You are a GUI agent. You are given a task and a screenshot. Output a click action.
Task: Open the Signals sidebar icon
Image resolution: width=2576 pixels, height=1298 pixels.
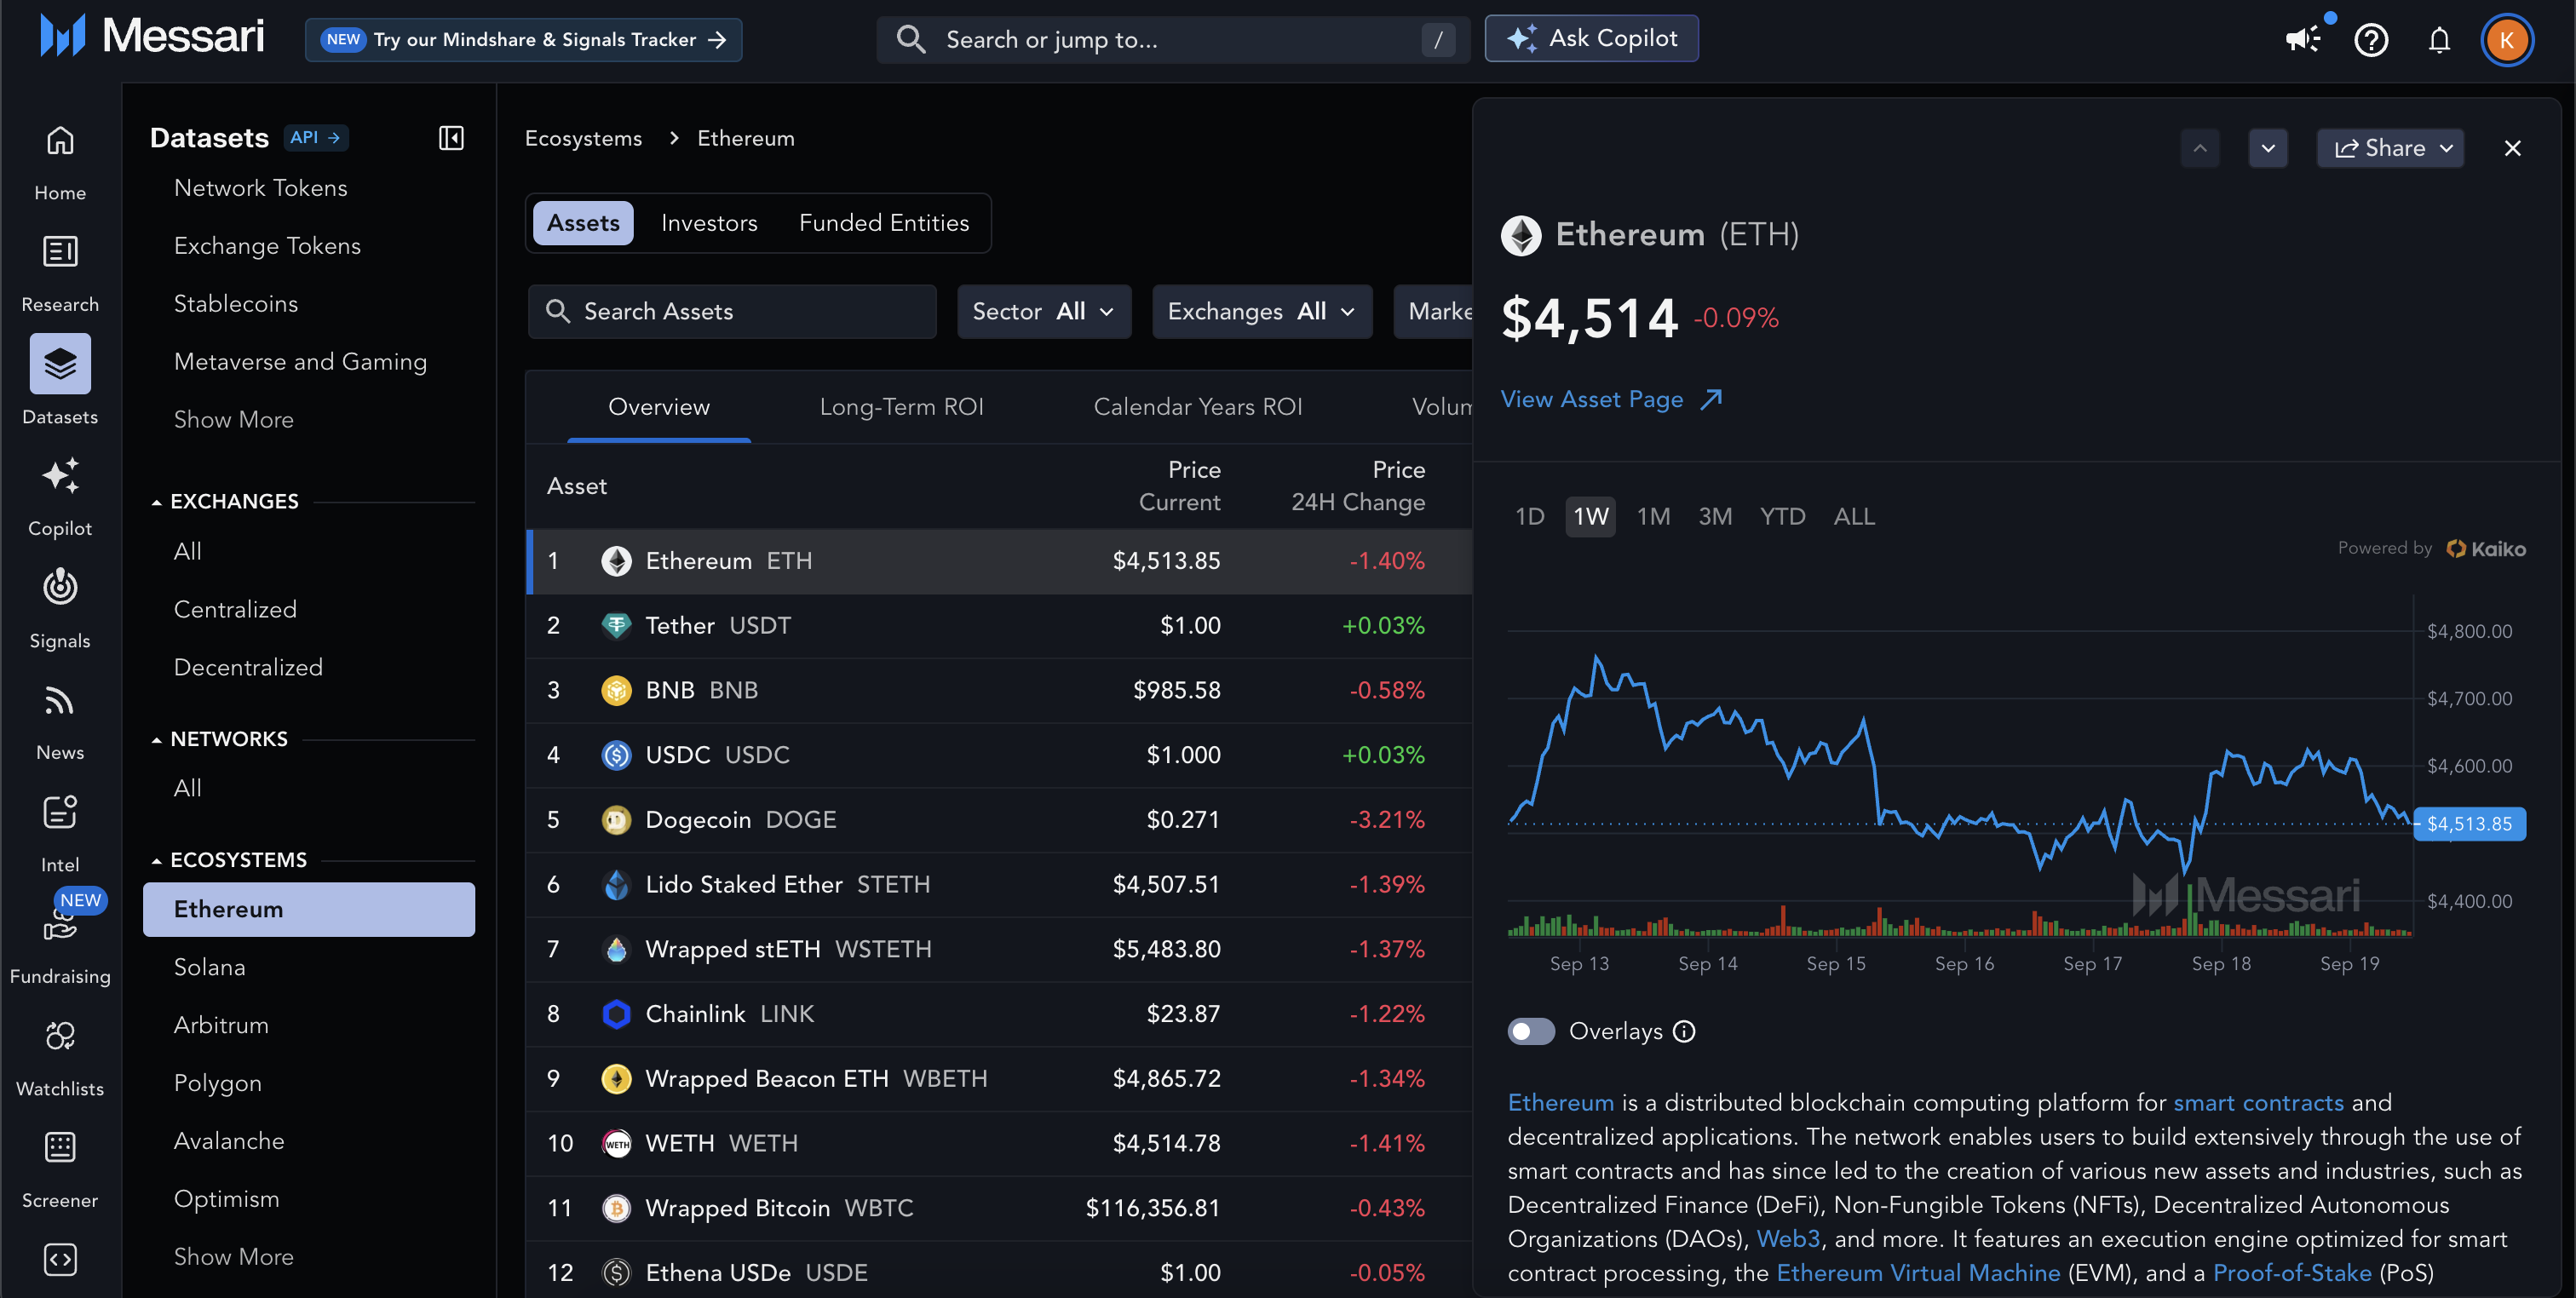click(60, 588)
